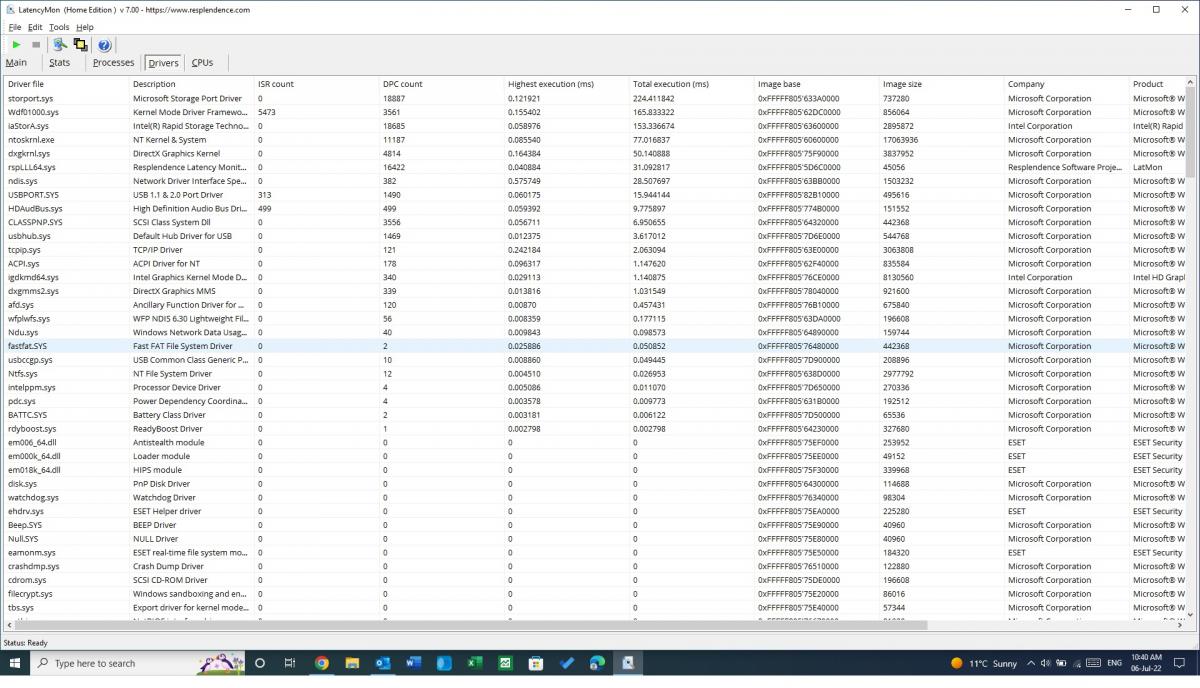This screenshot has height=688, width=1200.
Task: Open Microsoft Edge from the taskbar
Action: coord(597,663)
